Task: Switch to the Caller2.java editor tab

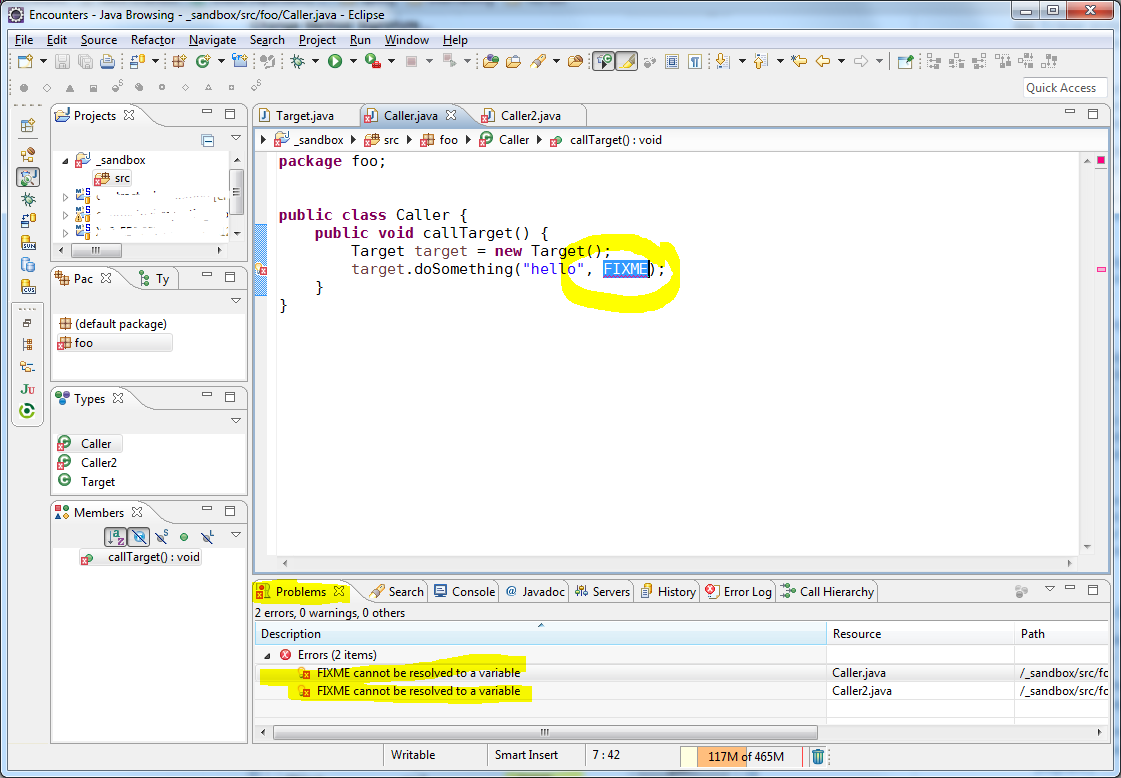Action: pos(530,115)
